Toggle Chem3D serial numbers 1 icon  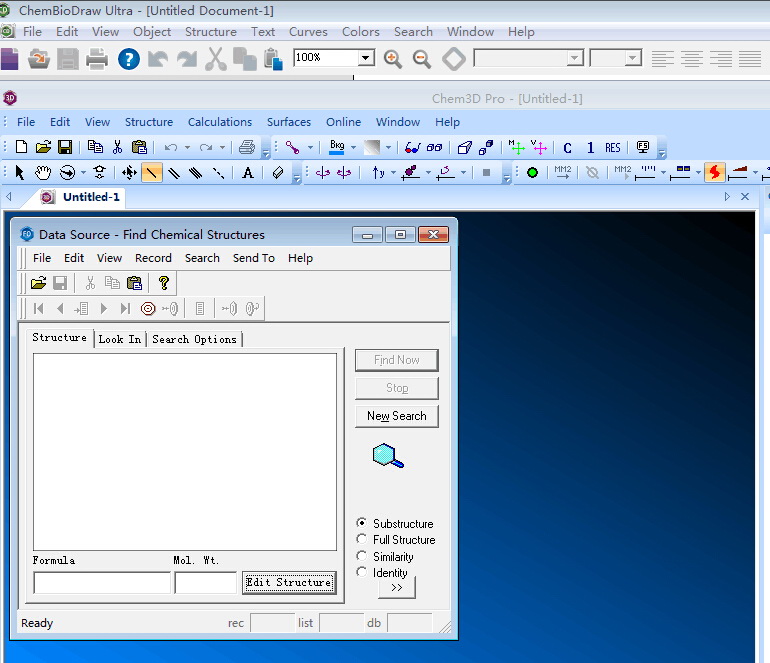pos(590,148)
